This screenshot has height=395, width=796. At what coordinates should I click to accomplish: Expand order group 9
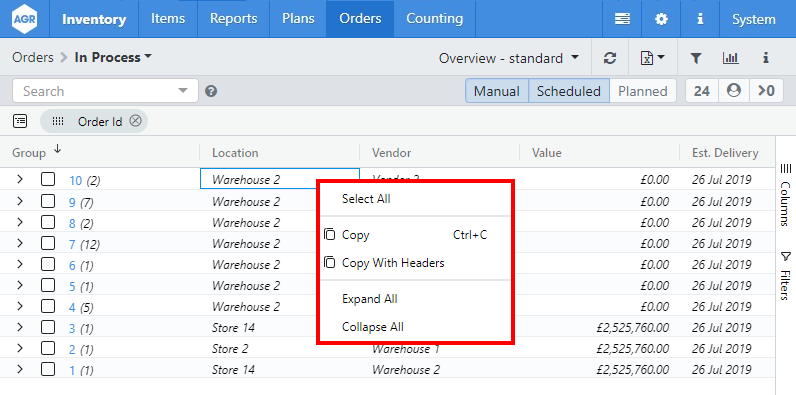(20, 201)
